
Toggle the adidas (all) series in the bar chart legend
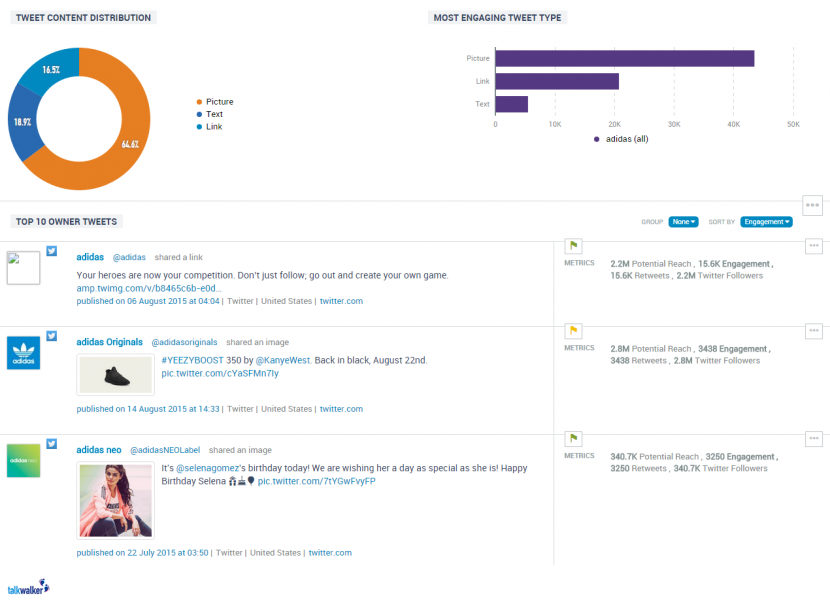(x=621, y=139)
